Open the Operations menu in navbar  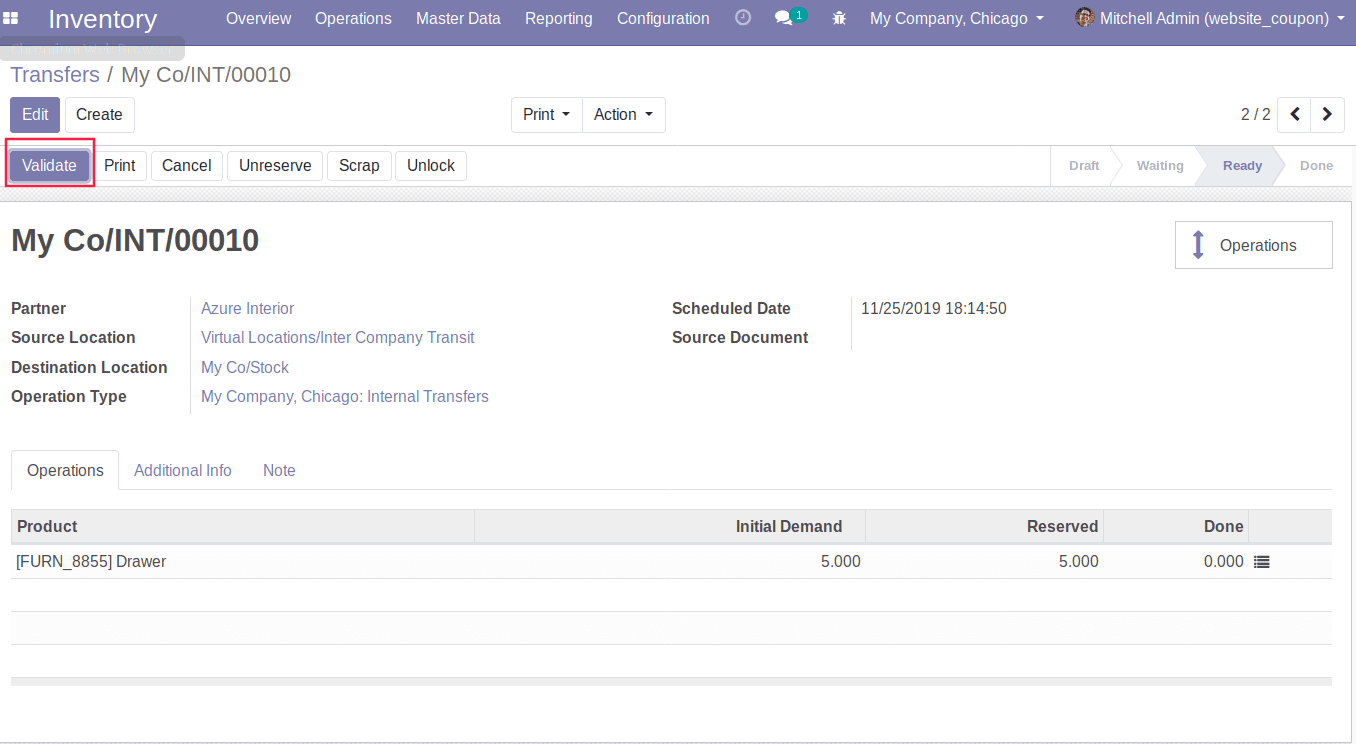(x=353, y=18)
